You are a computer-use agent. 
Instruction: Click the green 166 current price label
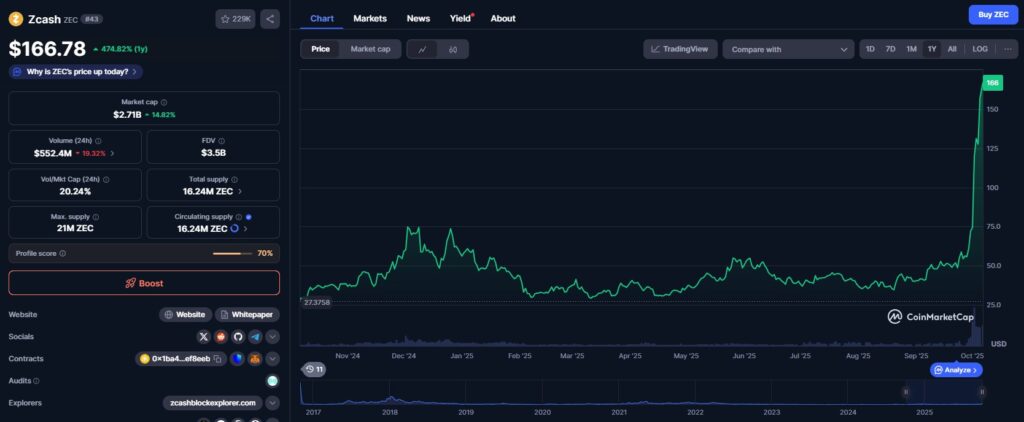click(993, 83)
